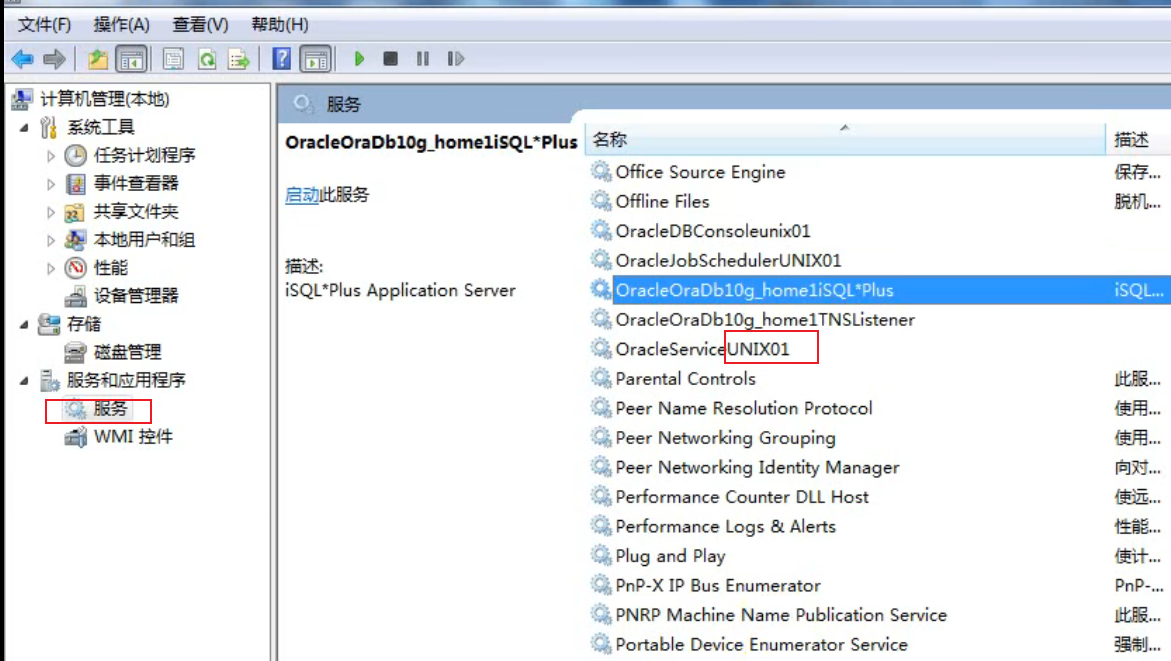The height and width of the screenshot is (661, 1171).
Task: Click the gear icon beside Offline Files
Action: click(x=600, y=201)
